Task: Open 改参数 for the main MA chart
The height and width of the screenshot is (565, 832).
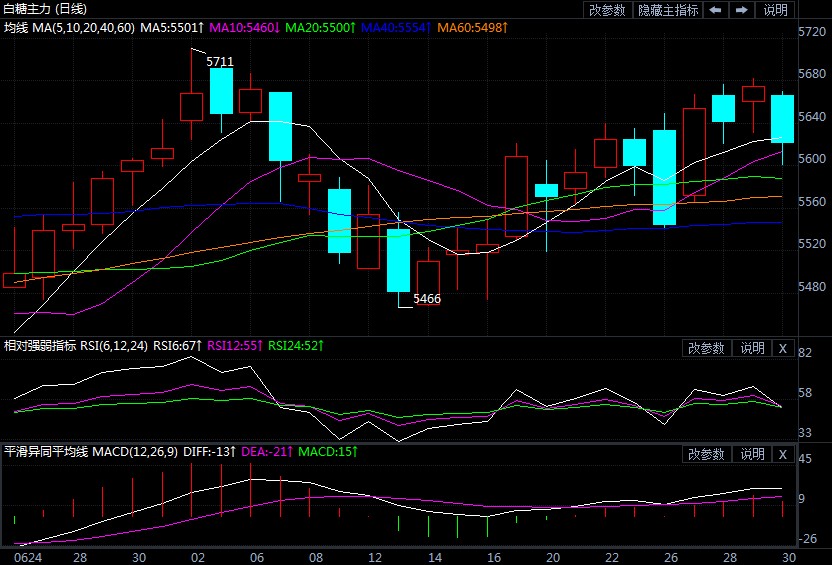Action: click(x=607, y=10)
